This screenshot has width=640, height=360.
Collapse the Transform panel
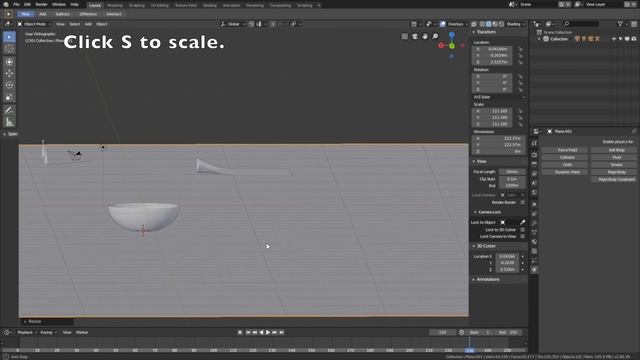(474, 32)
